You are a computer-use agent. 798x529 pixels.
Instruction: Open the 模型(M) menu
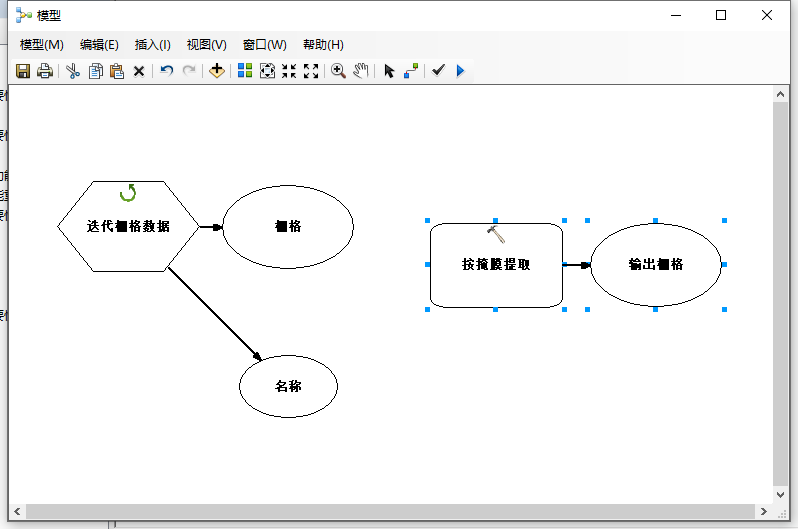(42, 45)
